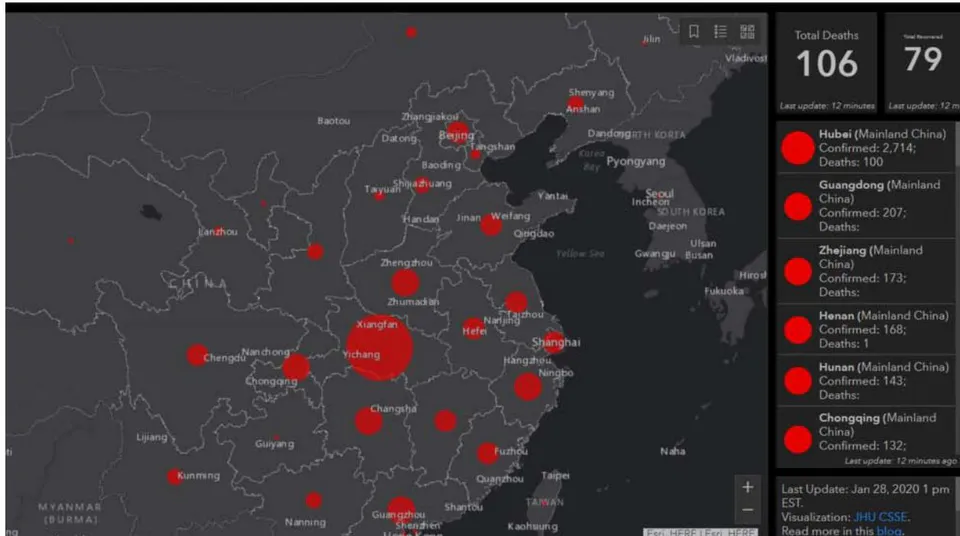Click the Pyongyang map label
The width and height of the screenshot is (960, 536).
tap(636, 161)
